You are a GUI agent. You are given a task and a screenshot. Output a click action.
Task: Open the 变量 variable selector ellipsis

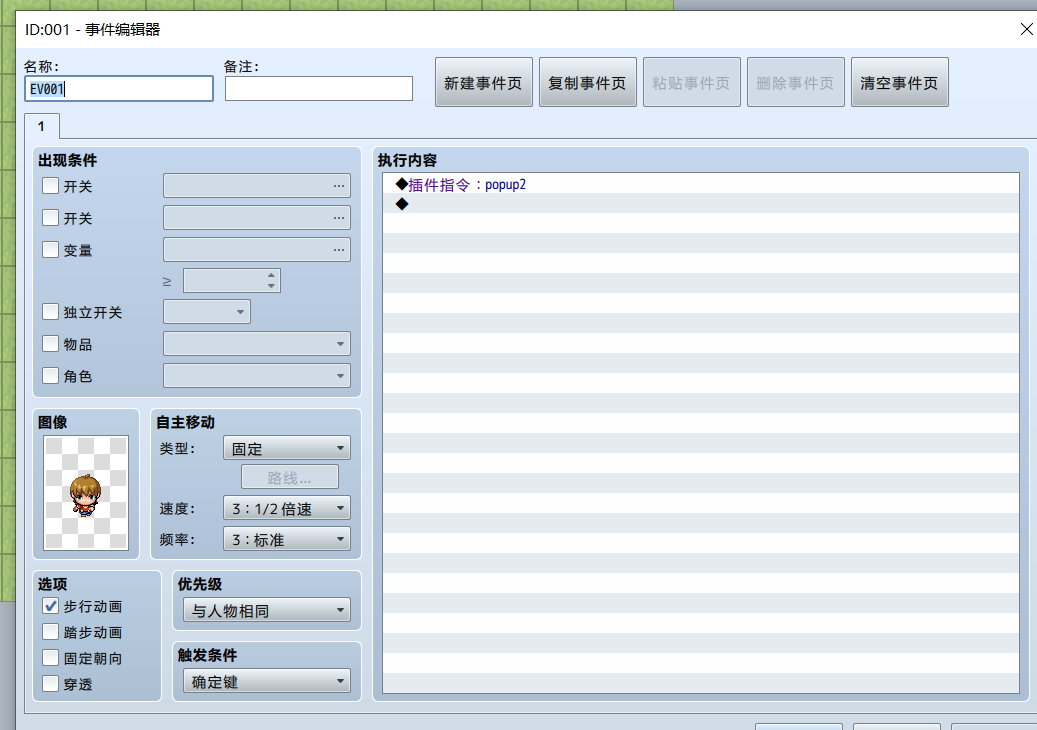(x=339, y=249)
